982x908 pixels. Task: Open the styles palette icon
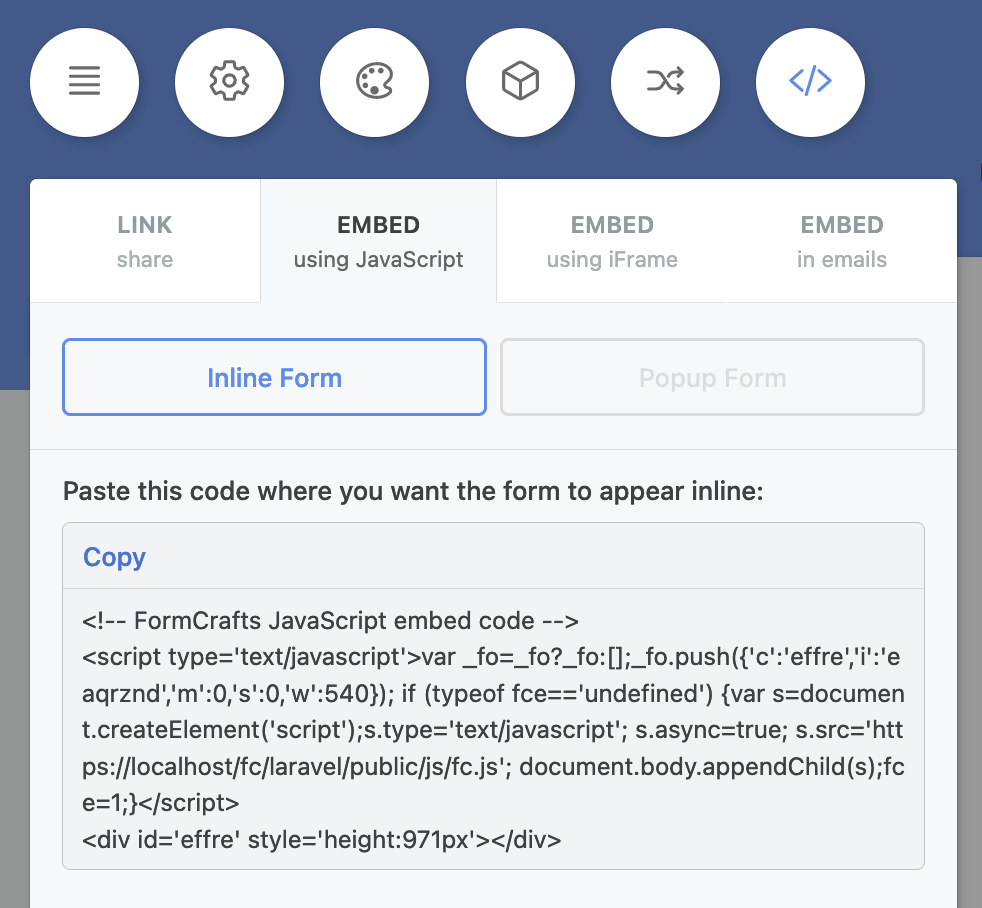375,82
